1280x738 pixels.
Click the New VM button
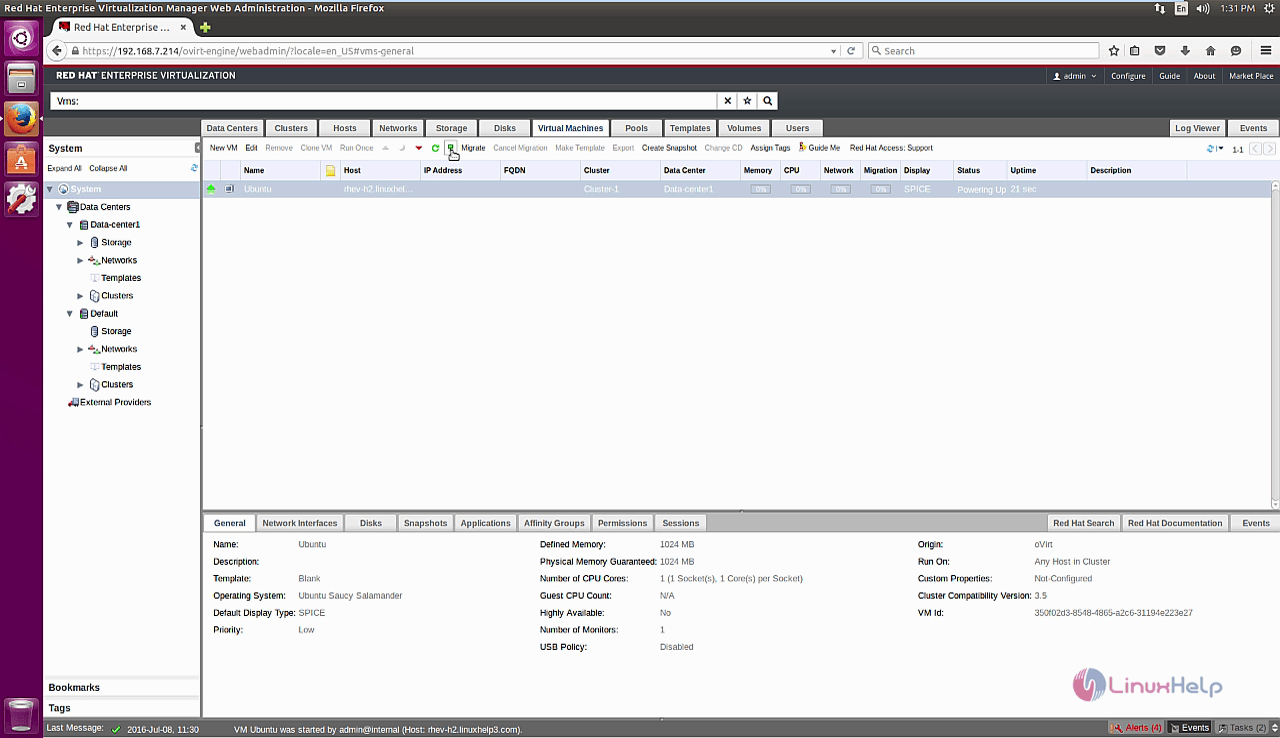click(x=224, y=148)
